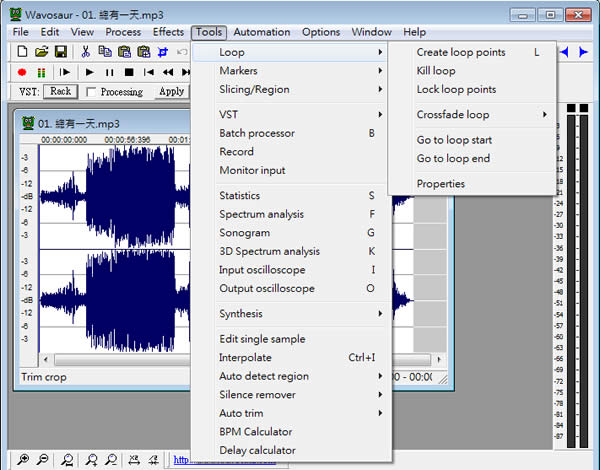Screen dimensions: 600x470
Task: Paste and mix with the second clipboard icon
Action: pyautogui.click(x=144, y=51)
